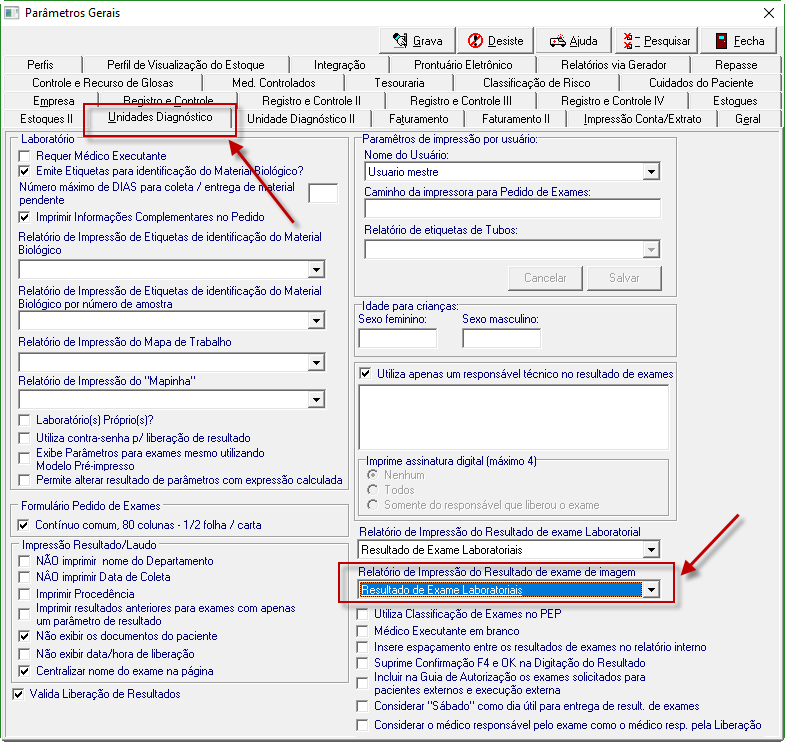Select the Perfis tab

(x=40, y=65)
